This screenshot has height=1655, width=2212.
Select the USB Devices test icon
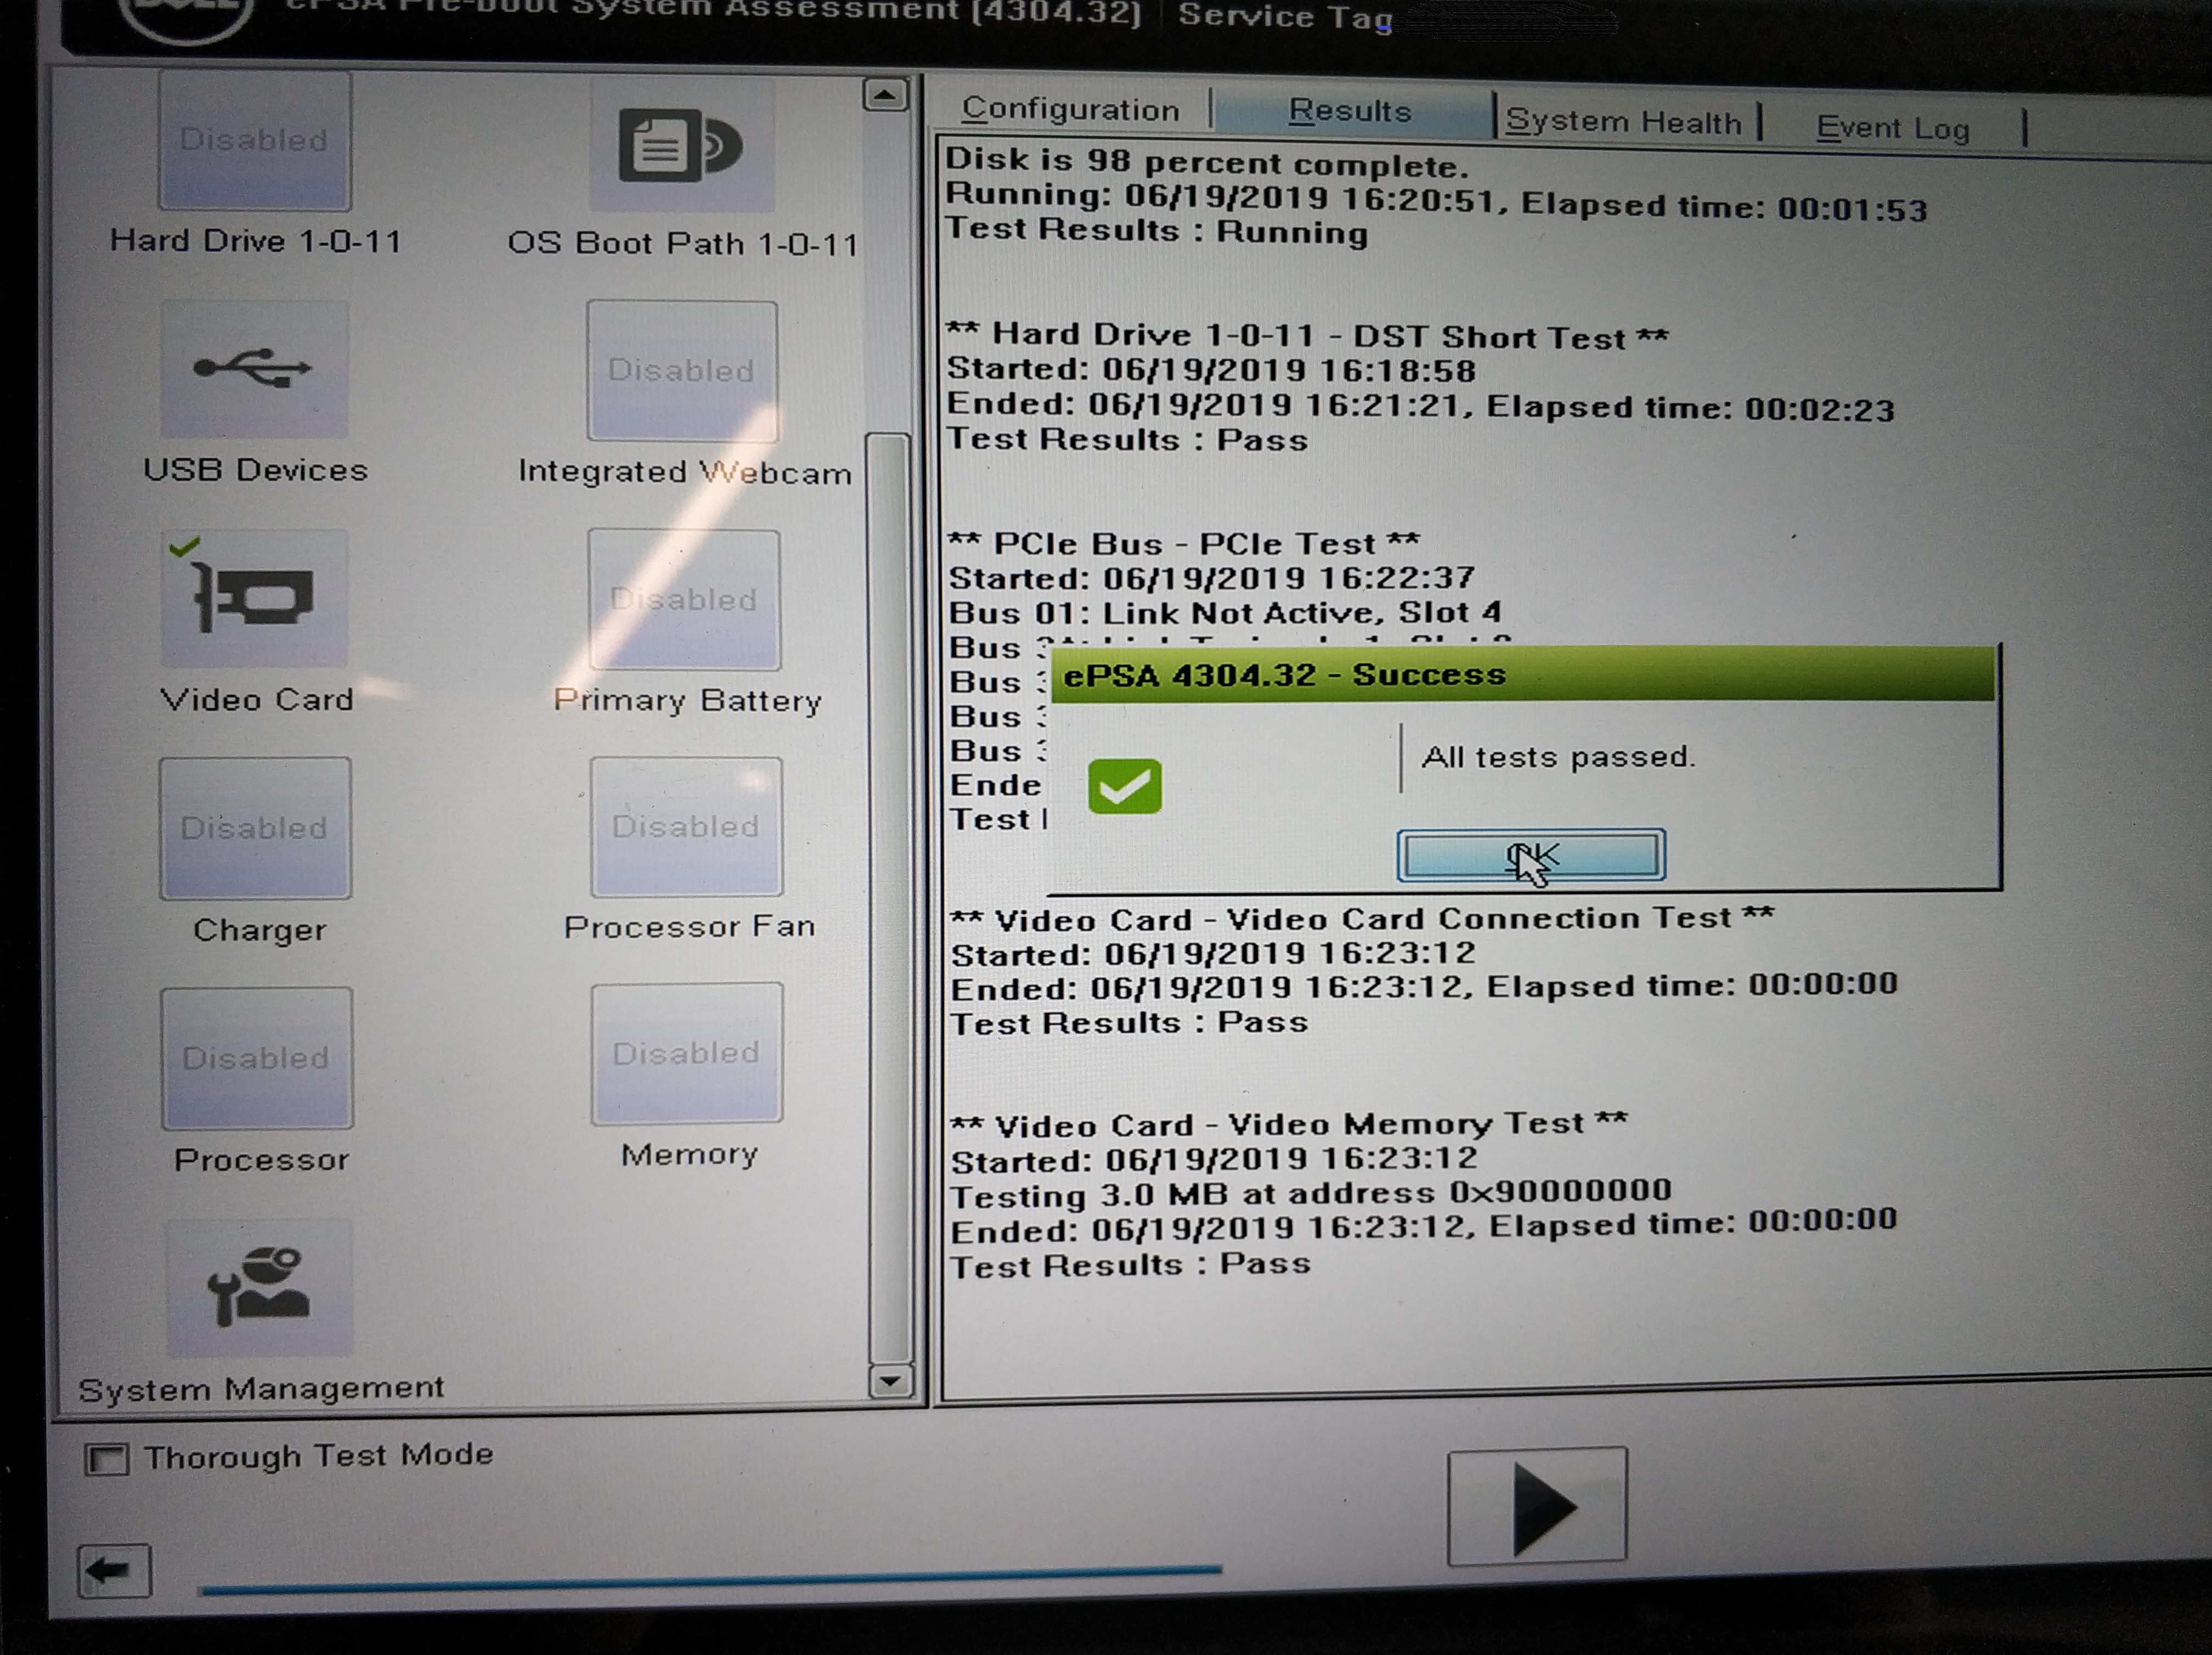[x=254, y=369]
